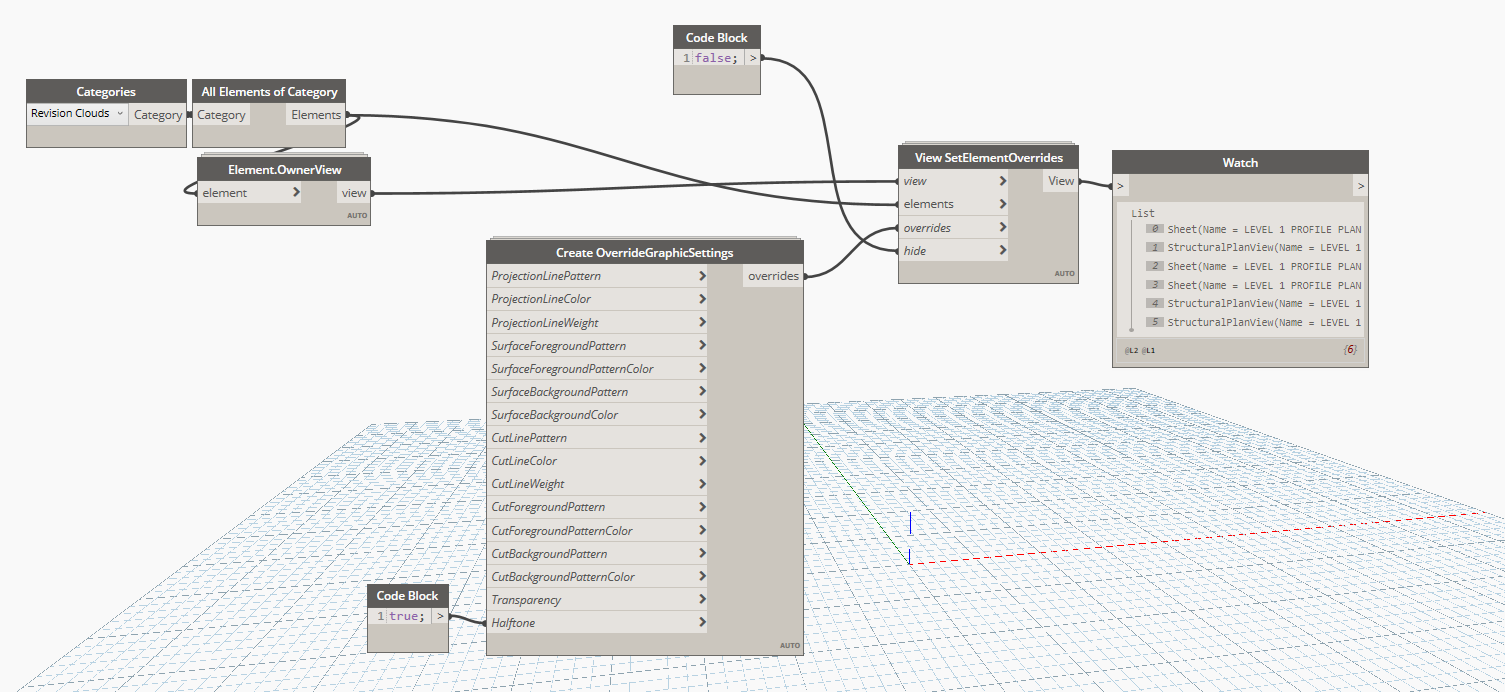This screenshot has width=1505, height=692.
Task: Edit the false; code block text
Action: pyautogui.click(x=716, y=58)
